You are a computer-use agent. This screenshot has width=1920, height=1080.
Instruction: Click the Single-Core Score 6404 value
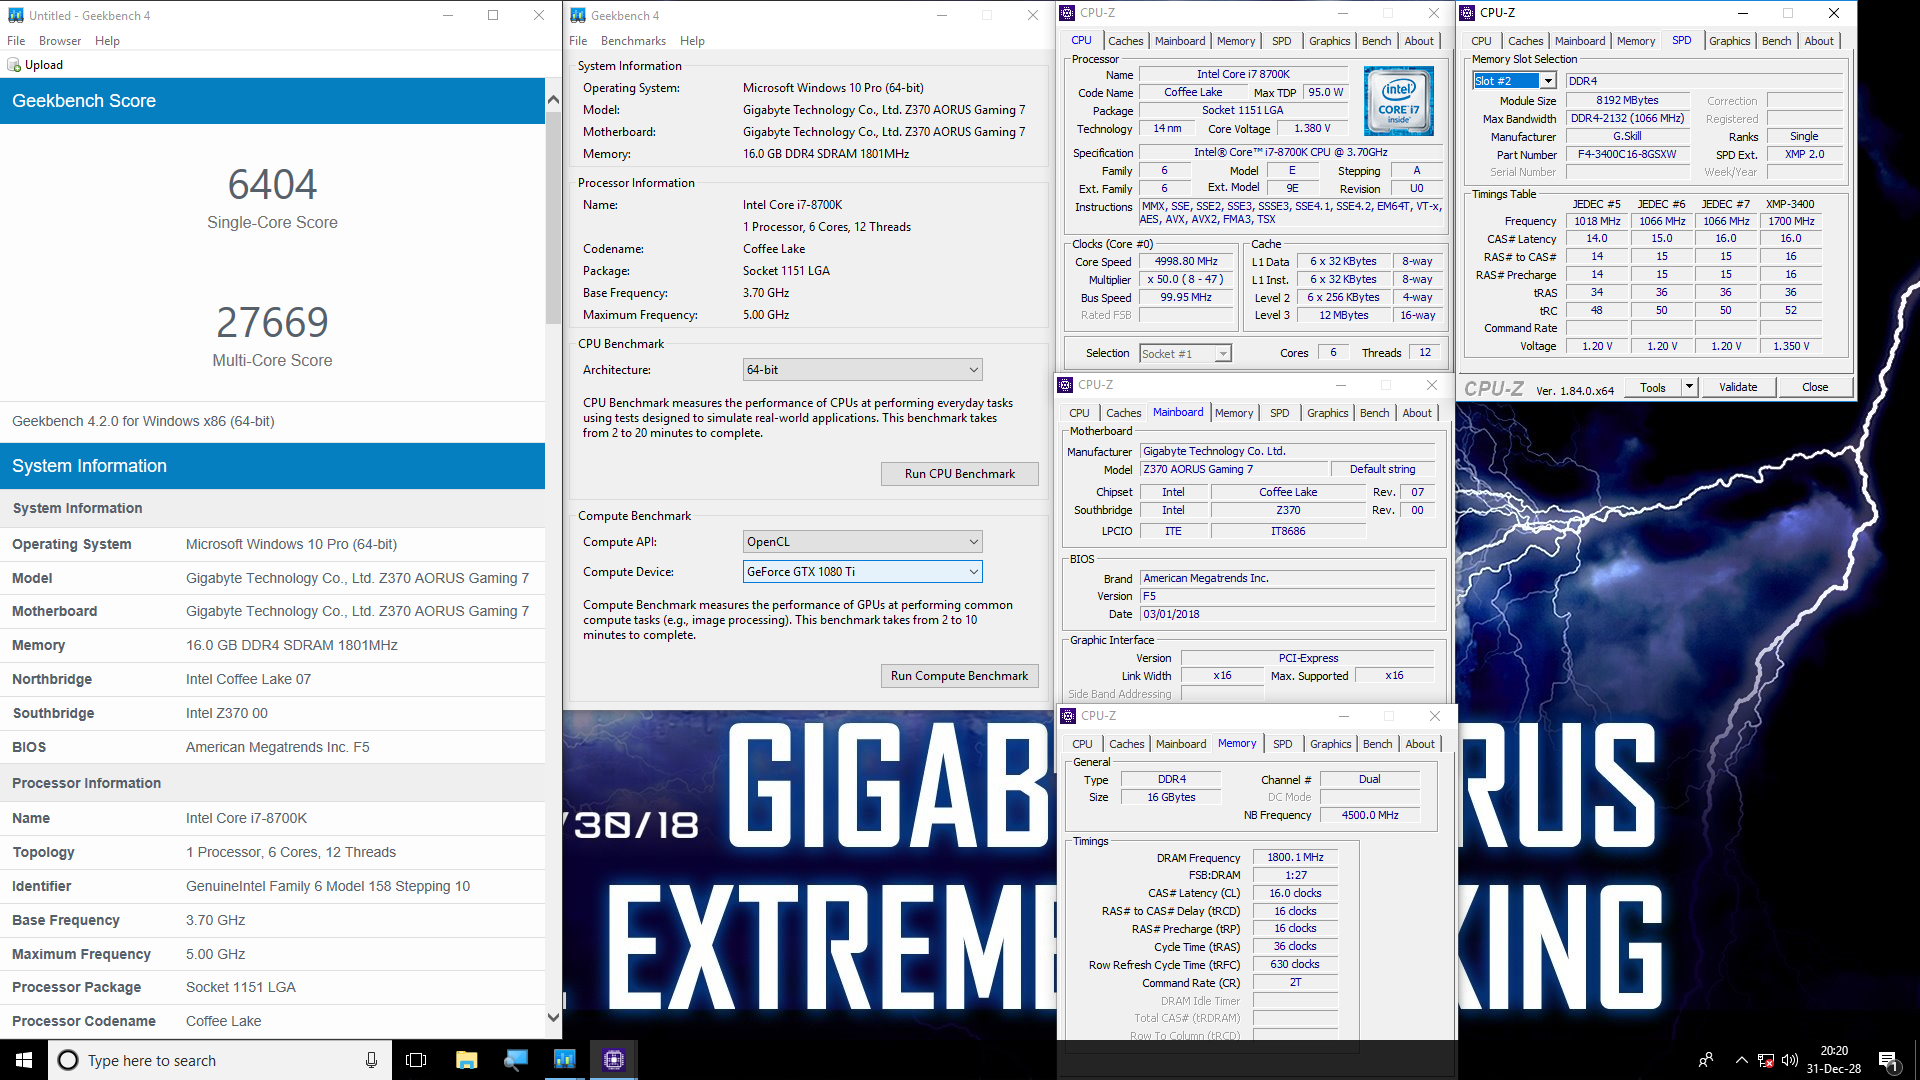(x=272, y=184)
